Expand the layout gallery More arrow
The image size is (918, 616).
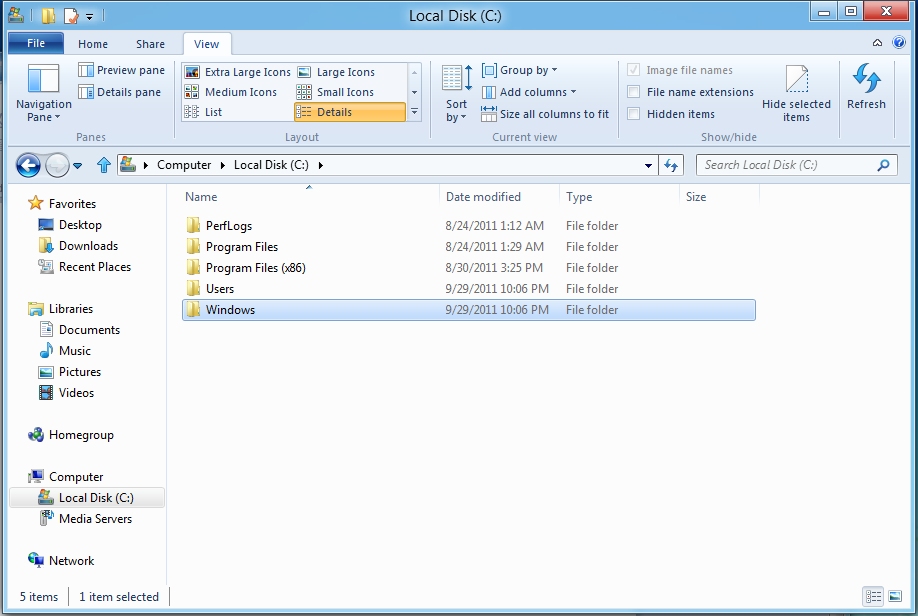[415, 111]
